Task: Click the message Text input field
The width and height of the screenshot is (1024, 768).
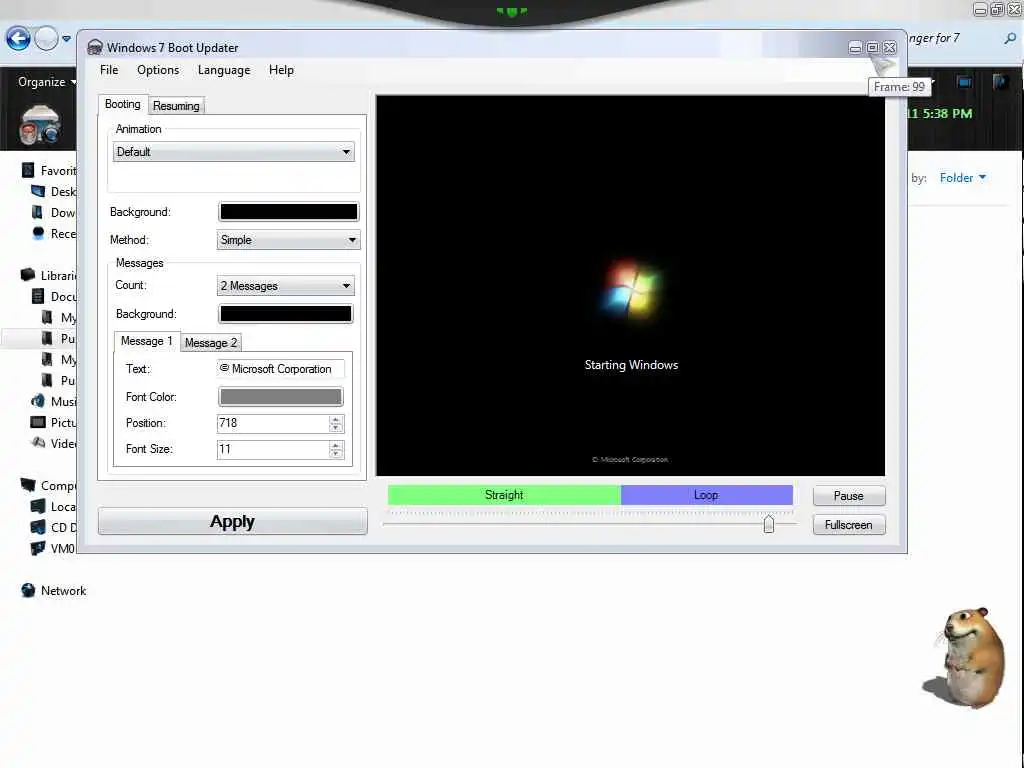Action: point(281,369)
